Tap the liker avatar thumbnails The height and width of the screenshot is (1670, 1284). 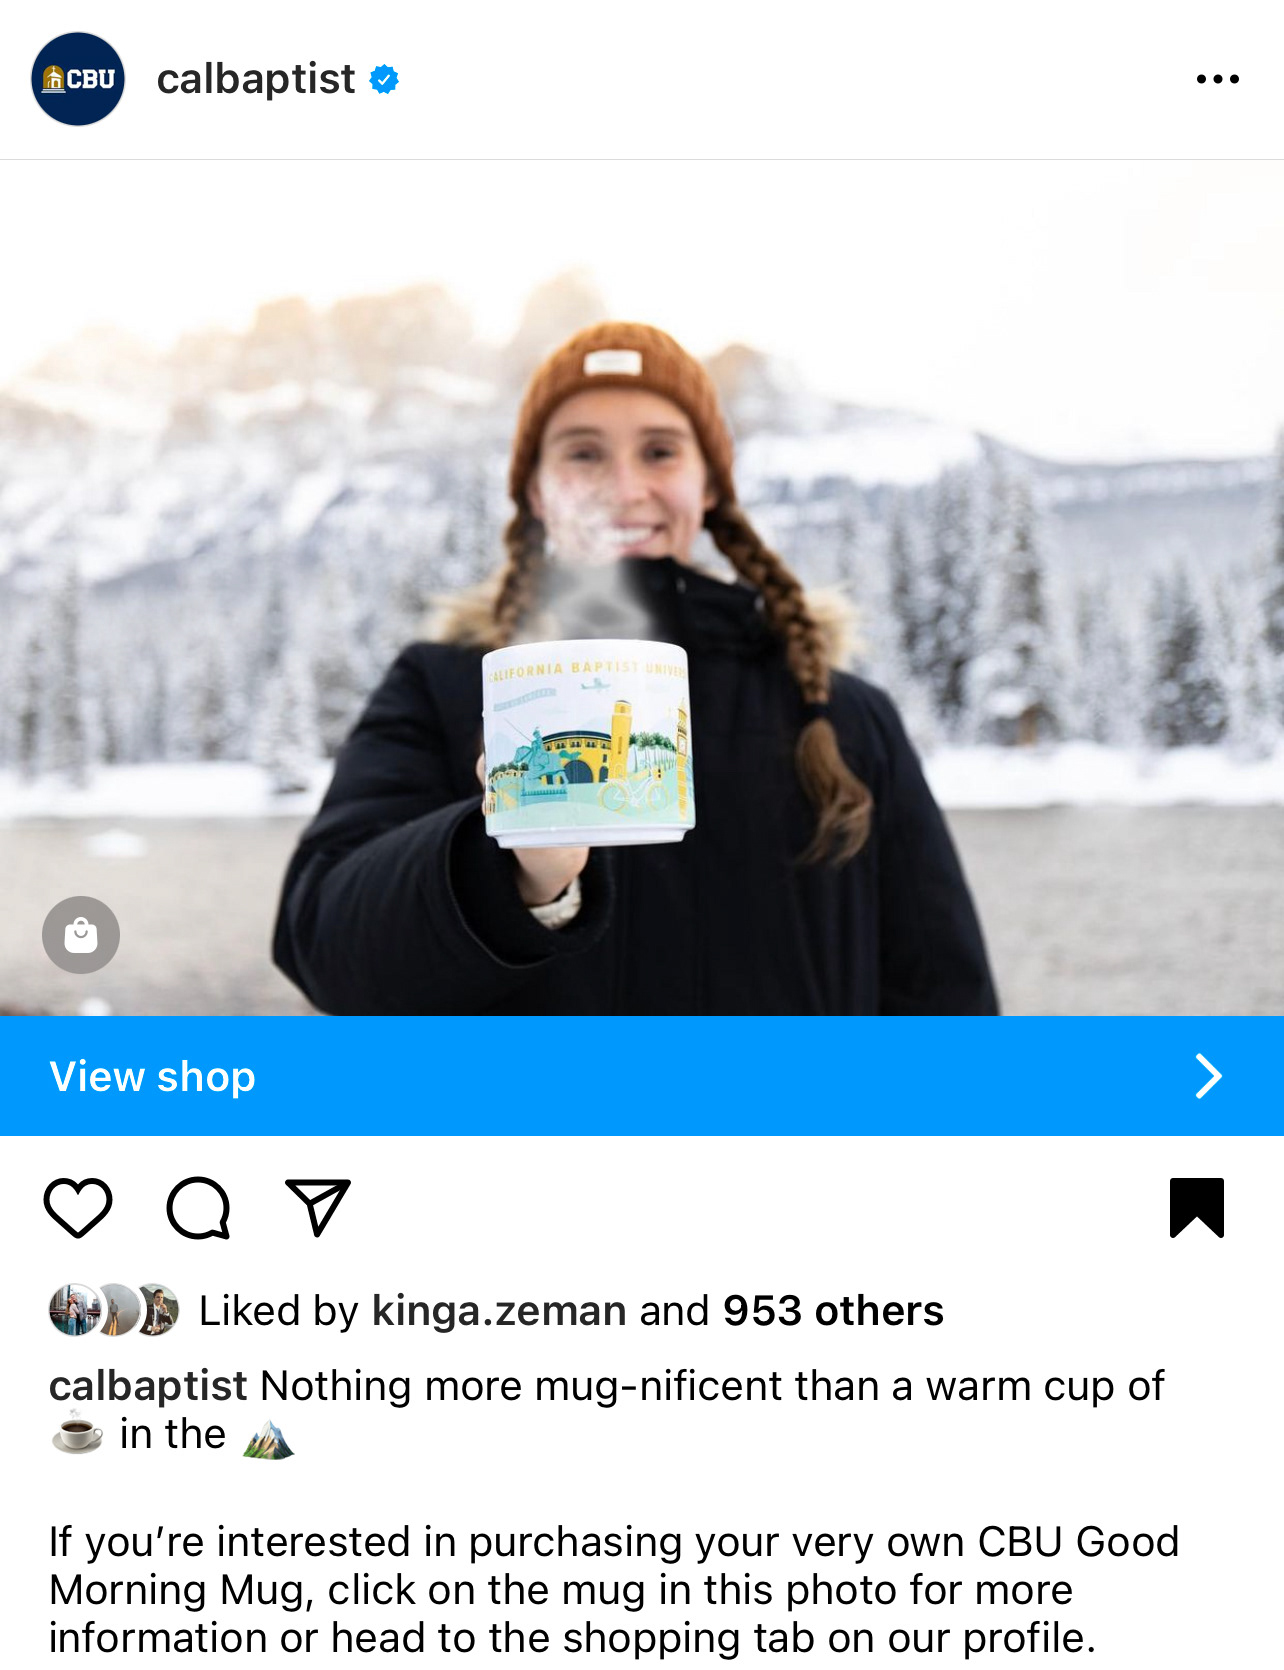(x=114, y=1310)
